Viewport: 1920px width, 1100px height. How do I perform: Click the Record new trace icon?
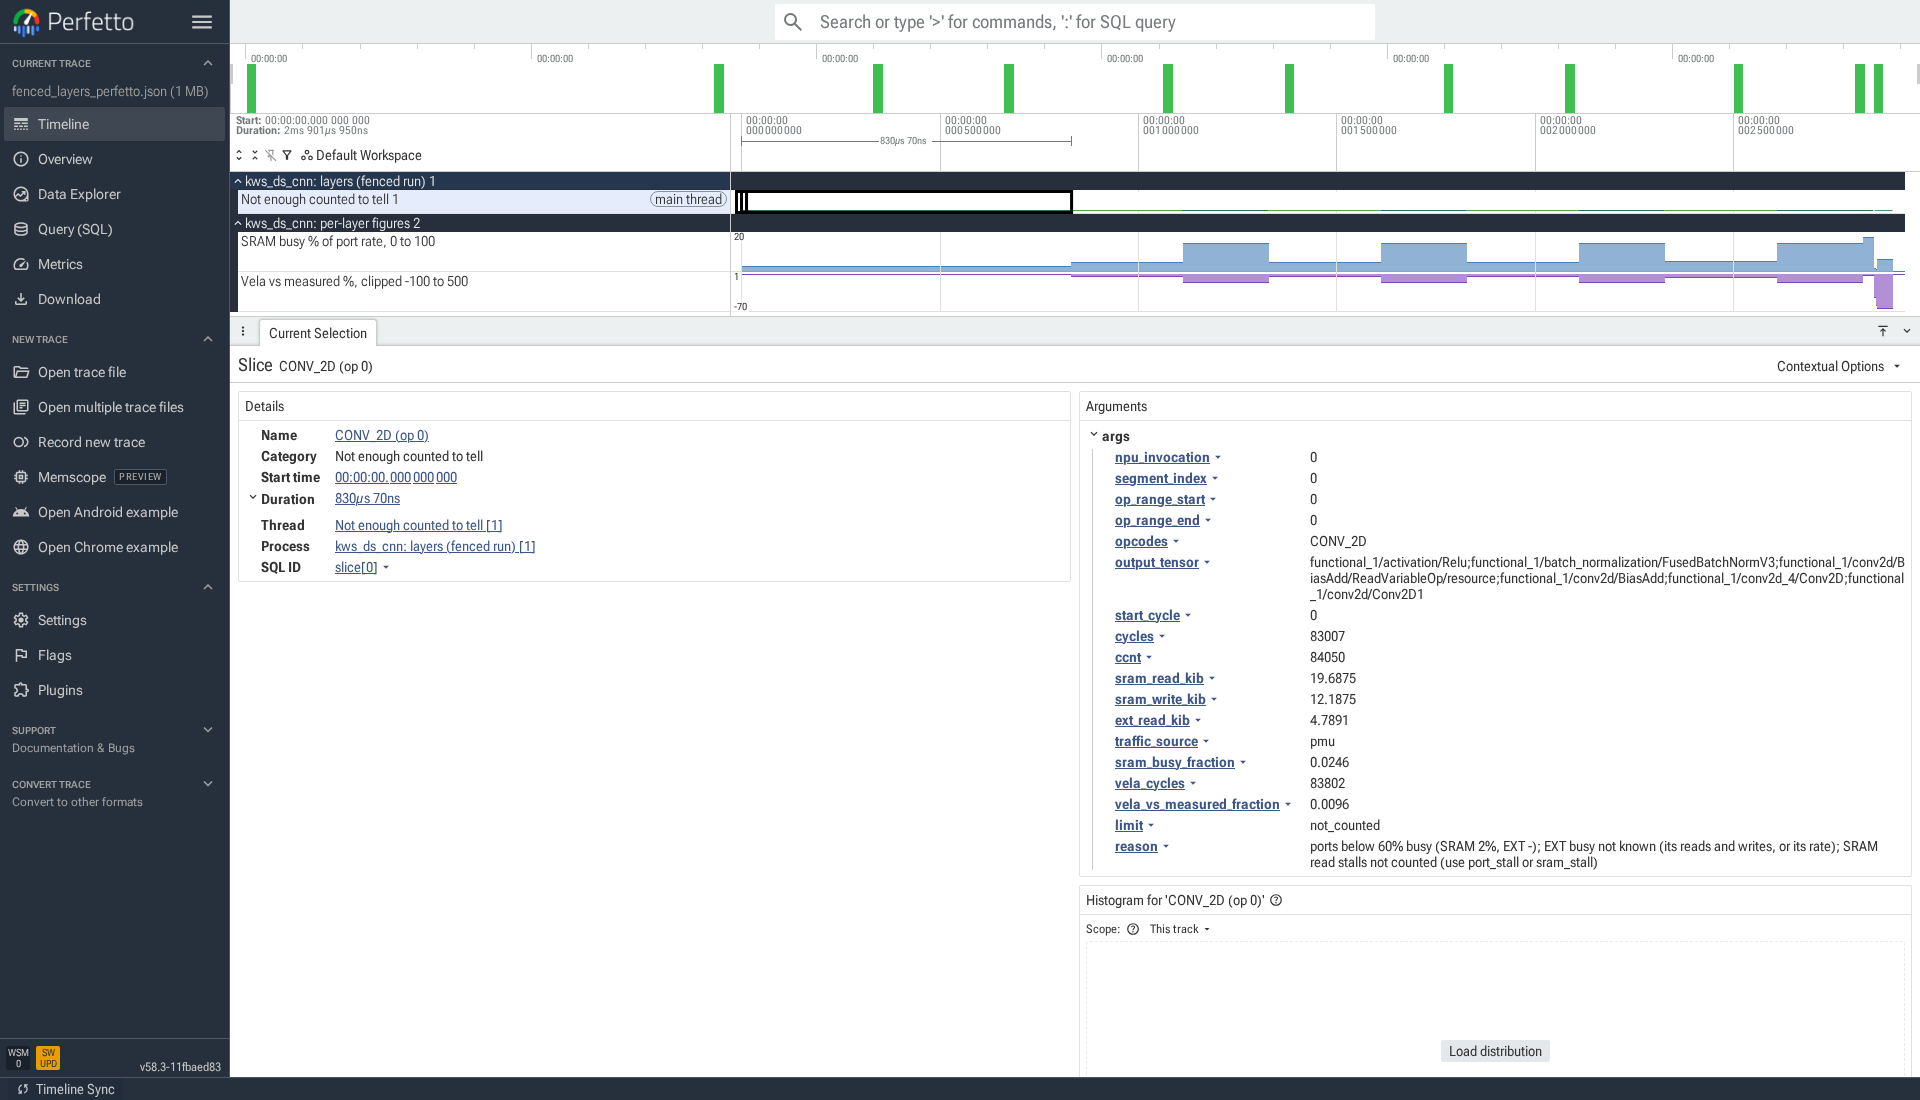[21, 442]
